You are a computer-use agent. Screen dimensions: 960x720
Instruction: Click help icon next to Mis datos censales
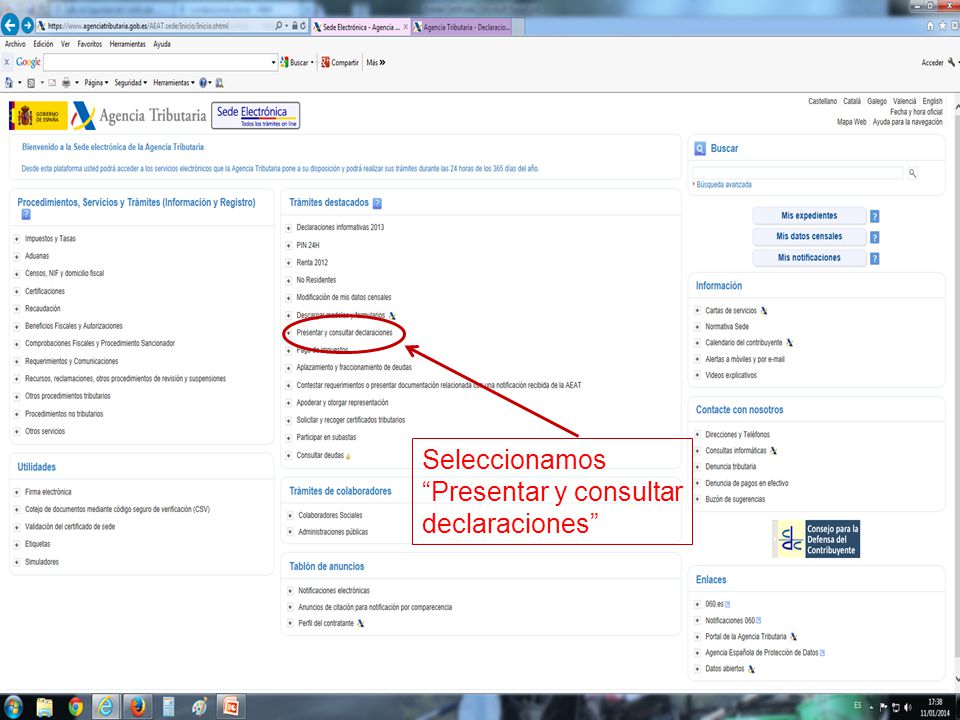pyautogui.click(x=875, y=237)
